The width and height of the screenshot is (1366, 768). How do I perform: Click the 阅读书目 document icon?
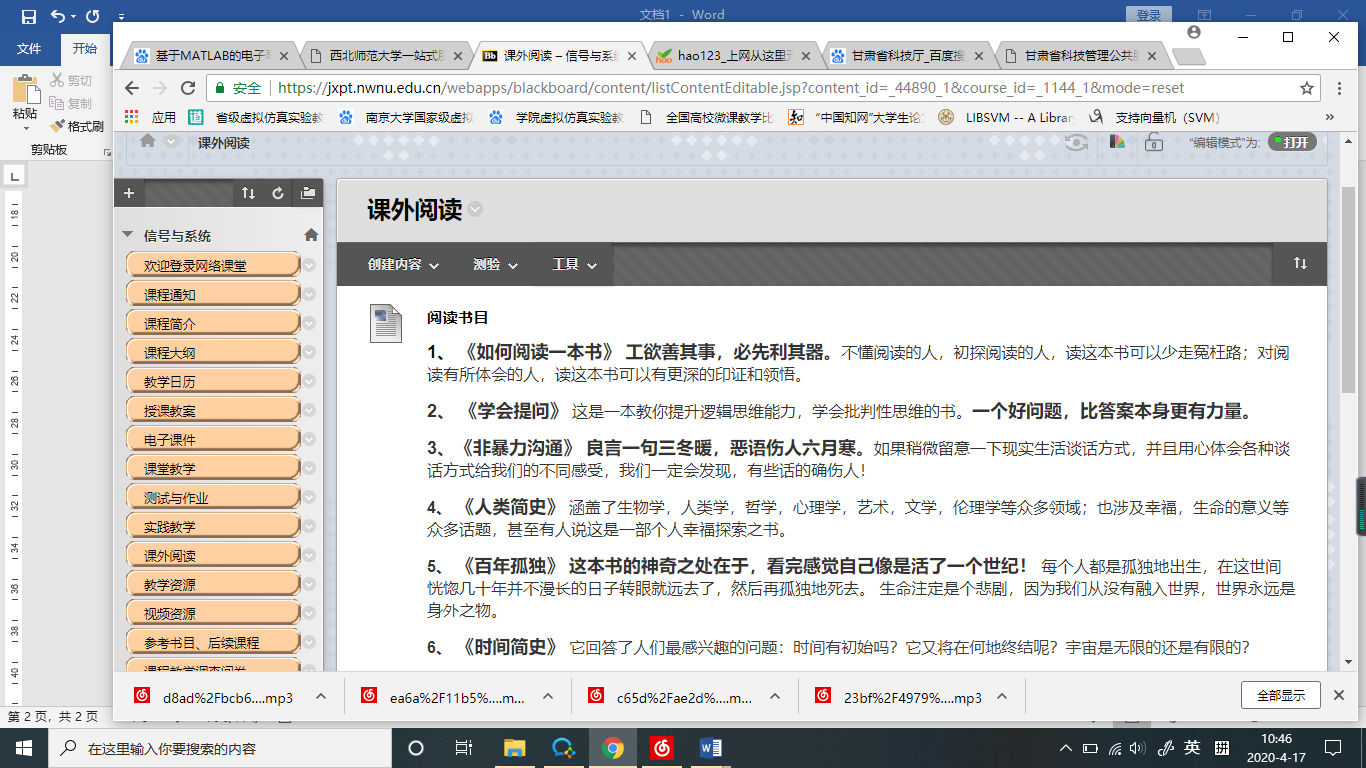click(x=385, y=323)
